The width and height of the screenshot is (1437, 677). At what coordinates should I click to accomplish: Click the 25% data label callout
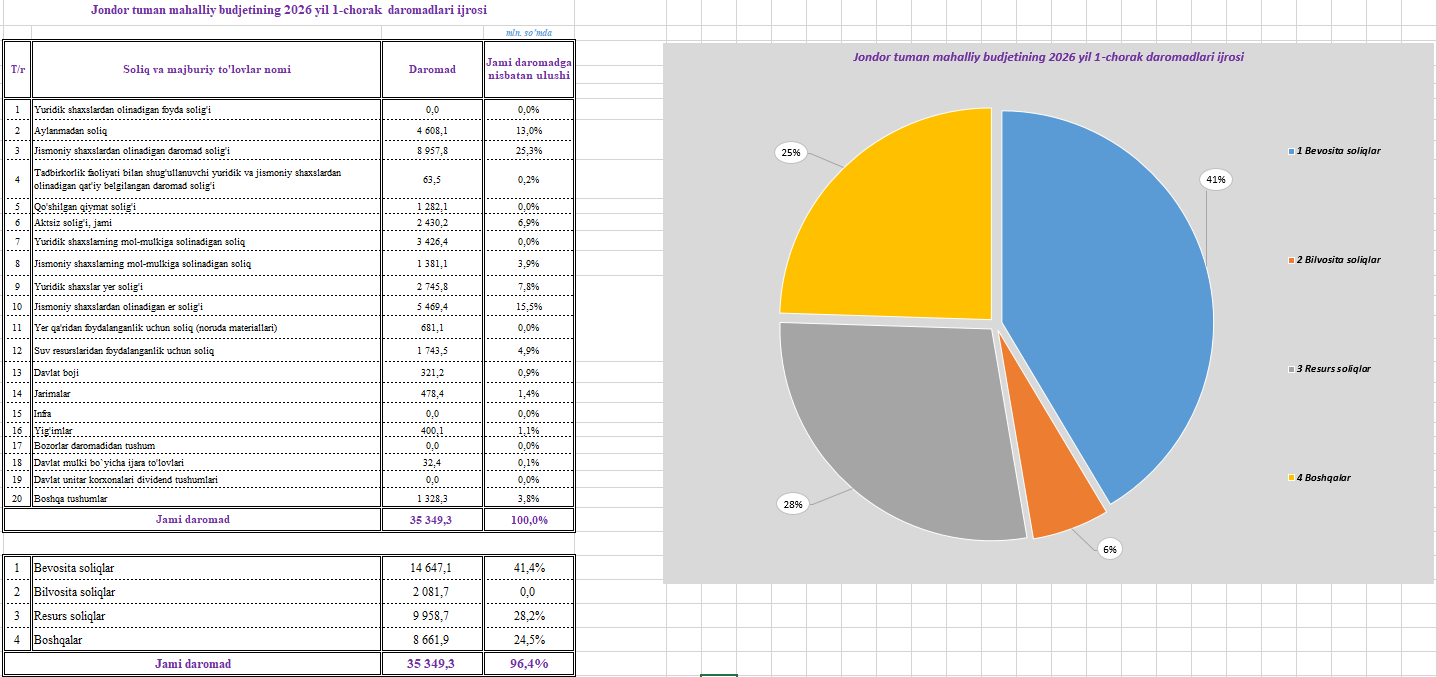[791, 153]
